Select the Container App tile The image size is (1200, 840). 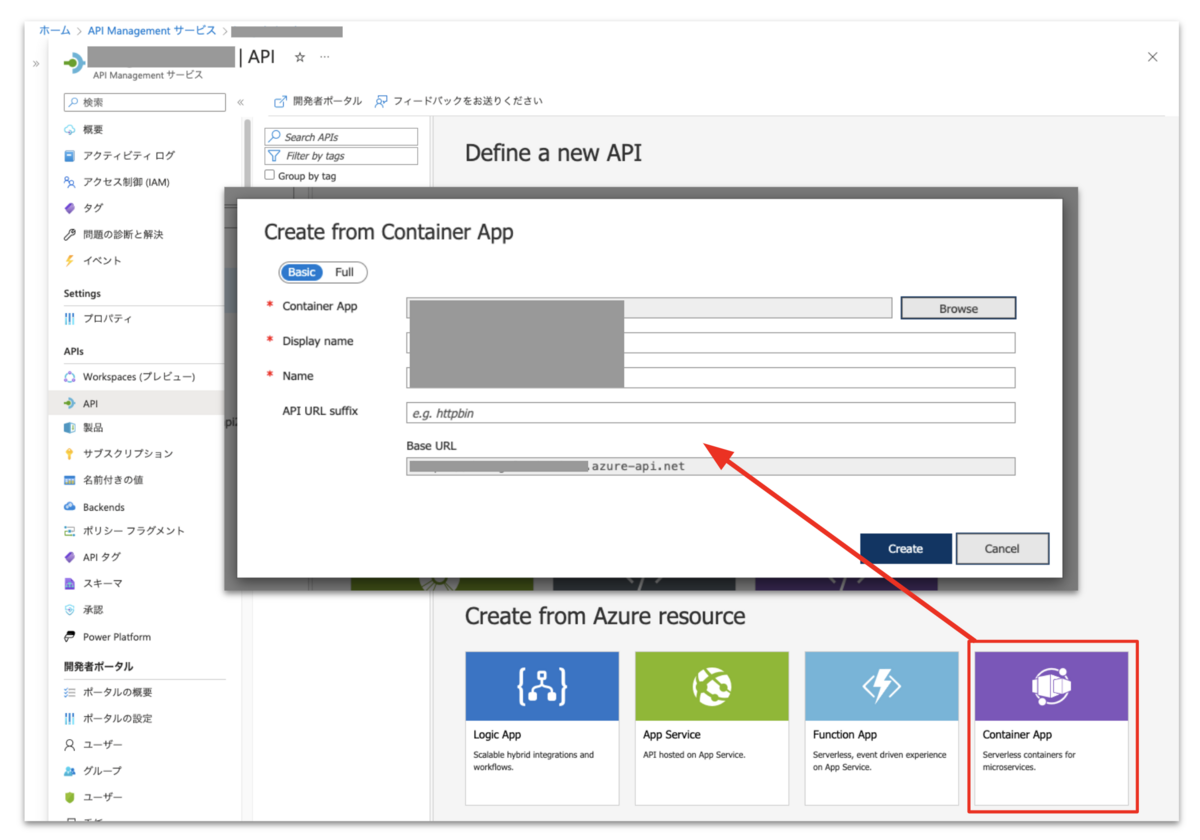[x=1052, y=729]
